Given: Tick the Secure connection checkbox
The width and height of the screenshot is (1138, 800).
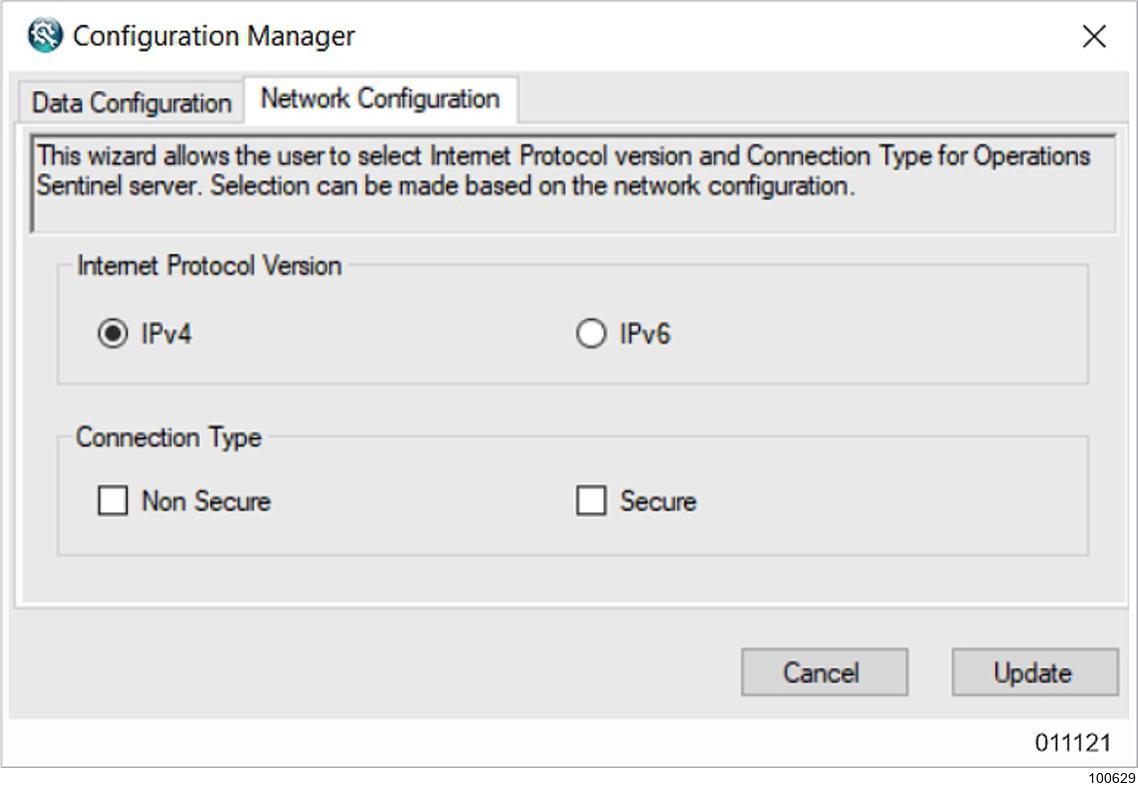Looking at the screenshot, I should (x=591, y=500).
